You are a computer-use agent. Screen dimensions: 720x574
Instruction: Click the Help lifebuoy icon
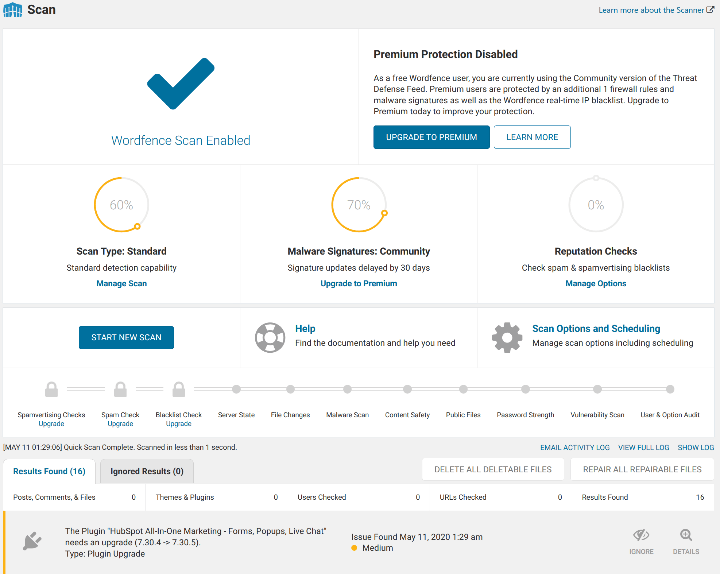269,336
